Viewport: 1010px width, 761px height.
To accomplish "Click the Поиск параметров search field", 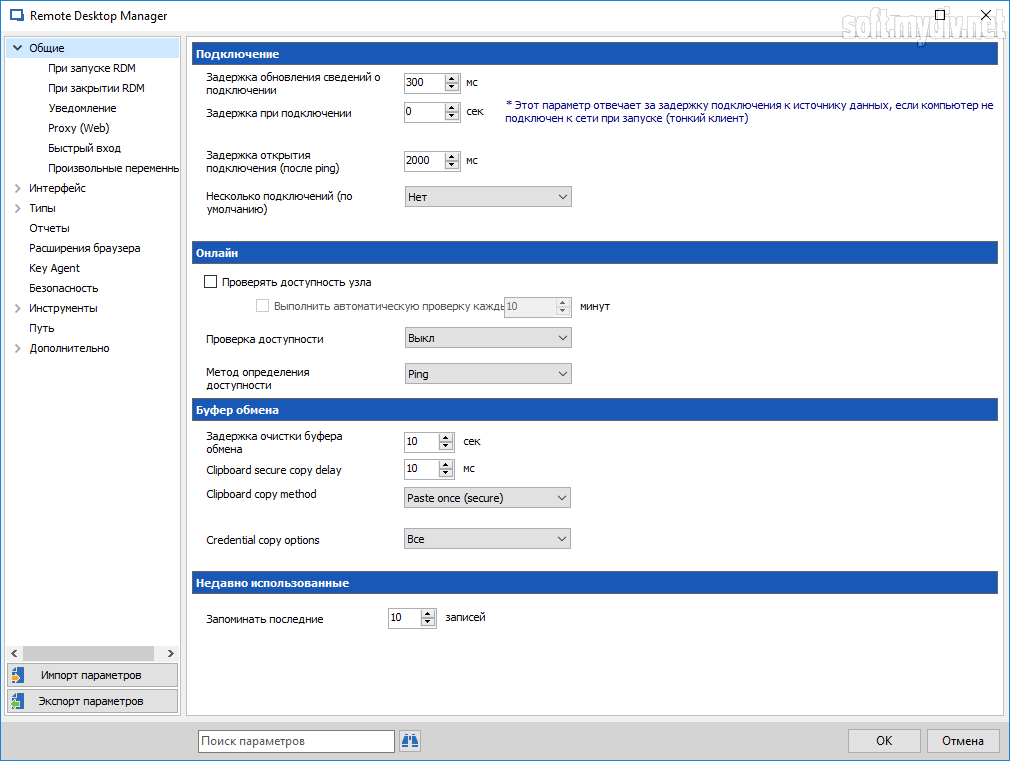I will point(296,741).
